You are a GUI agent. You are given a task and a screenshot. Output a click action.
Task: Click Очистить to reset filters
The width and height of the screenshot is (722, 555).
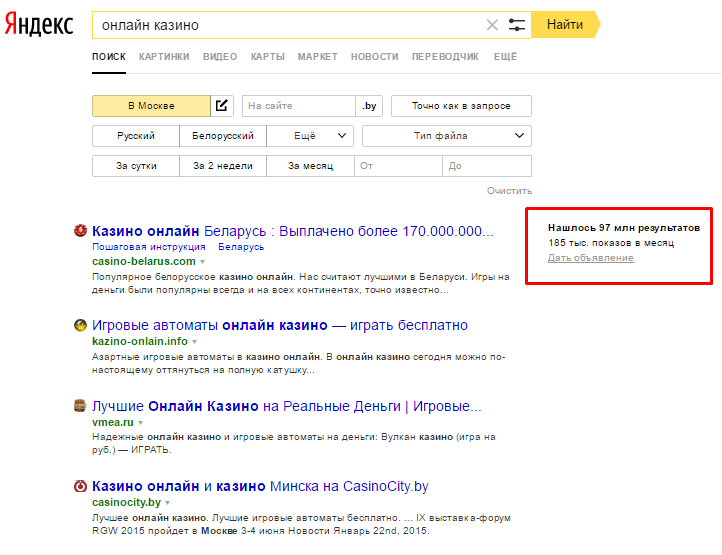509,191
